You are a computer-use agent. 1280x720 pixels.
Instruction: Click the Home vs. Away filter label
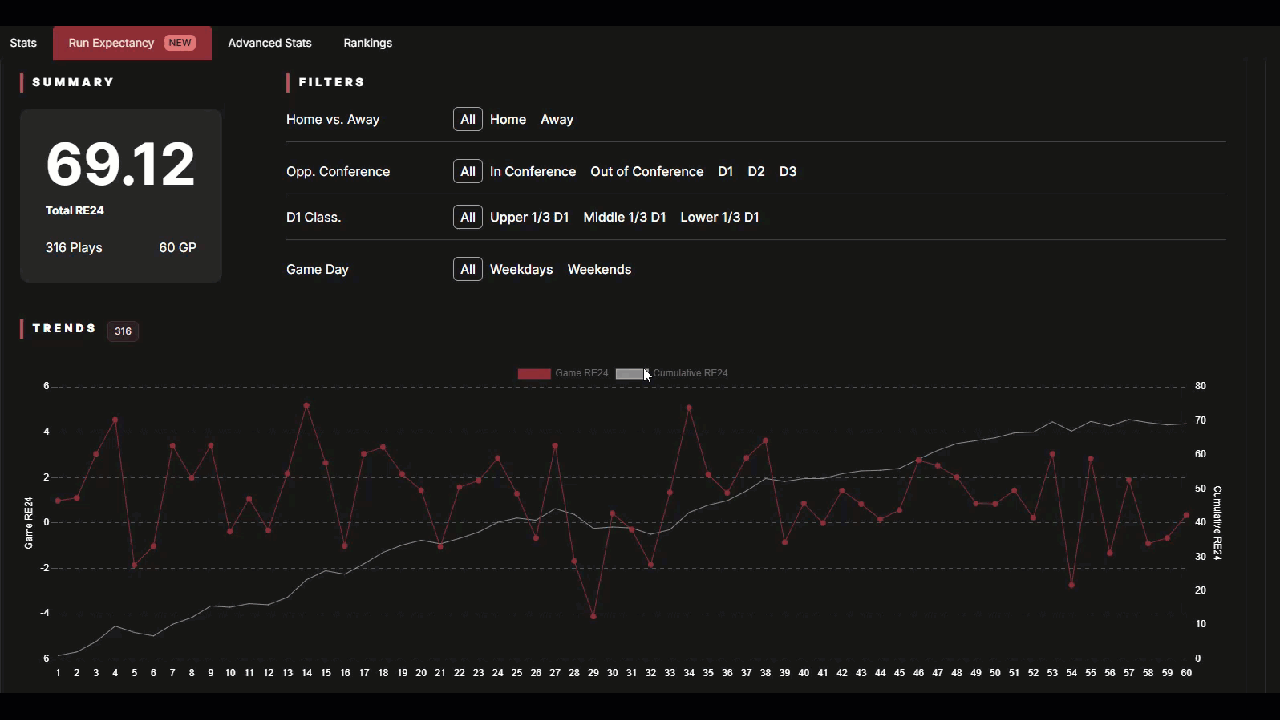tap(333, 119)
